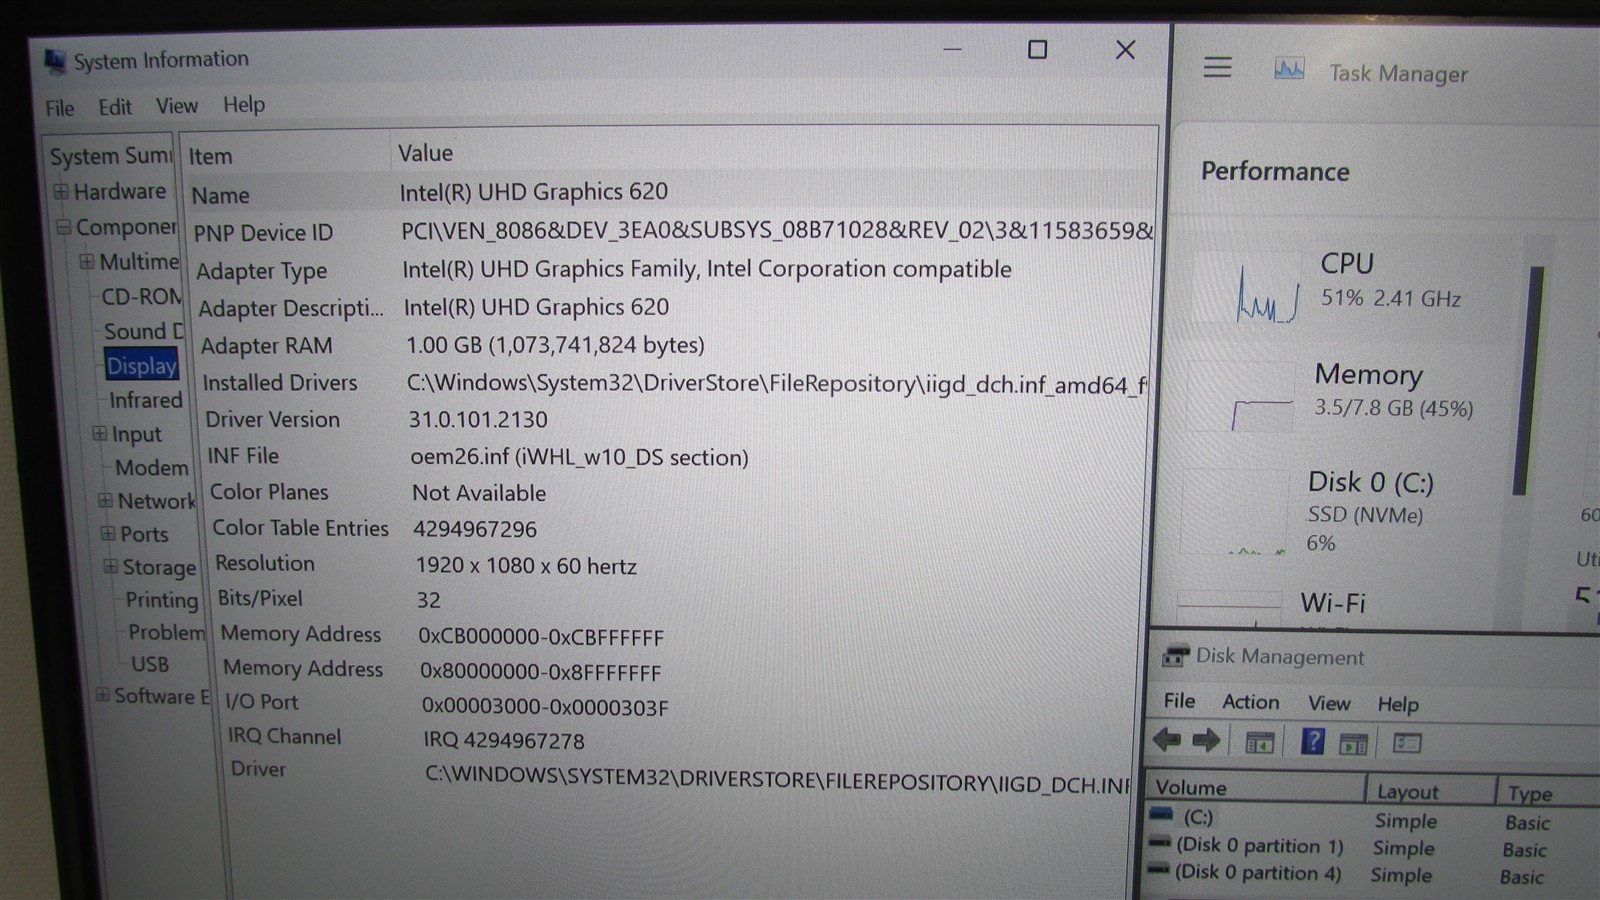Open File menu in Disk Management

click(1179, 701)
